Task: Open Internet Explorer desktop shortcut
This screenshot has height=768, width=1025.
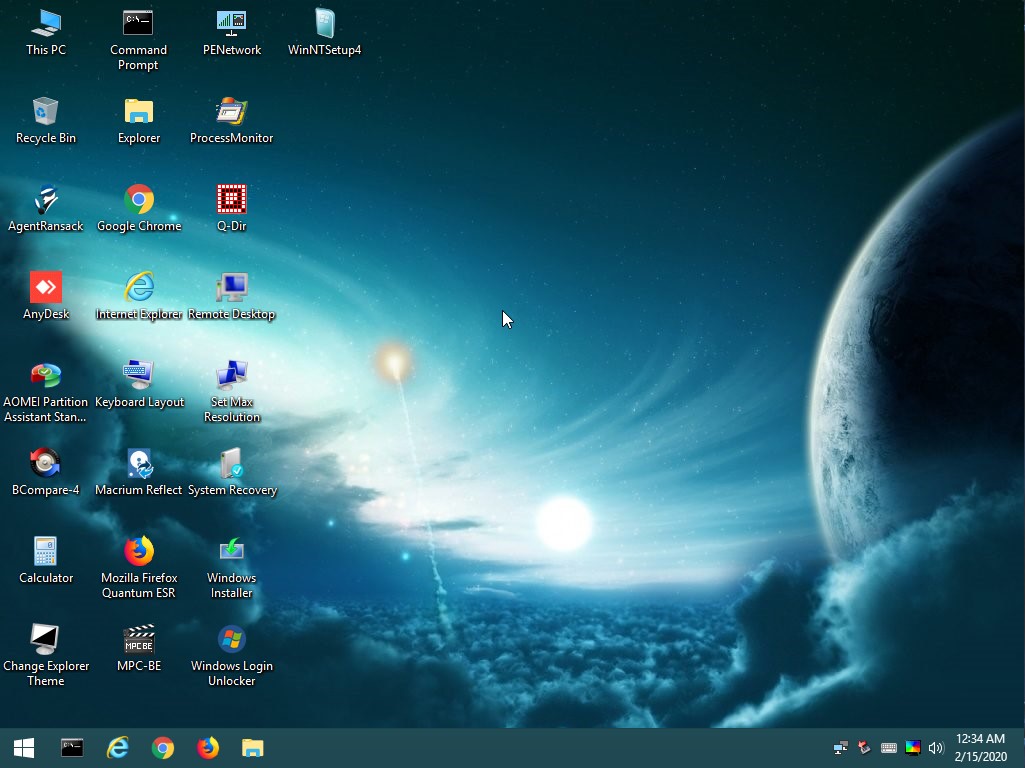Action: click(x=139, y=297)
